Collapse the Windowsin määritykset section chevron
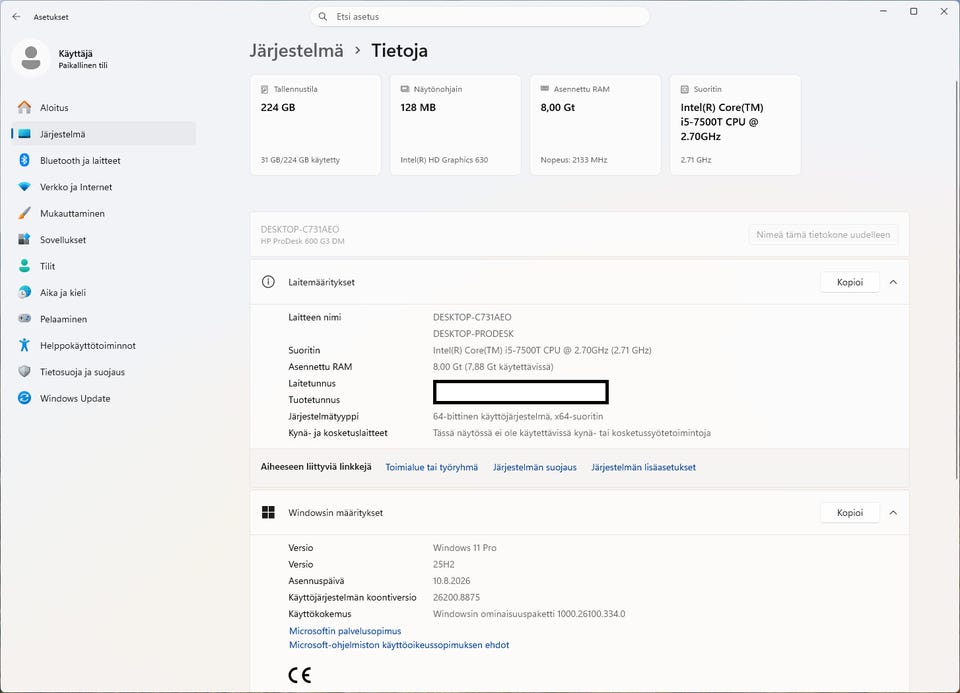 893,512
